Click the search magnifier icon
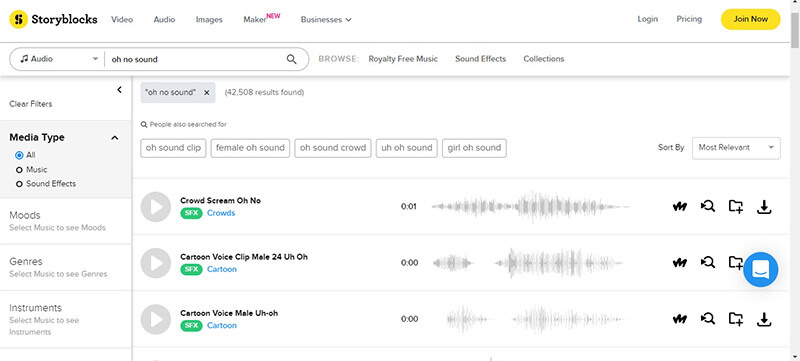800x361 pixels. pos(291,59)
